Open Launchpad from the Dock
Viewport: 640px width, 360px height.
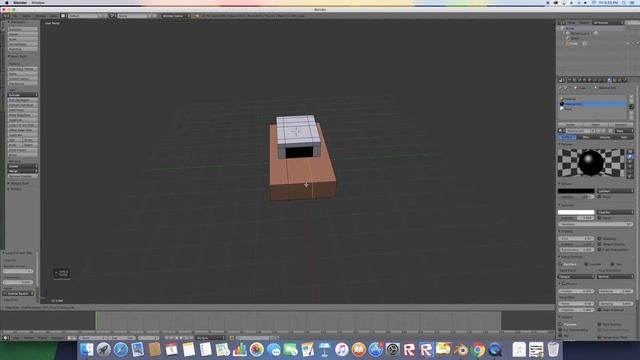[x=104, y=350]
